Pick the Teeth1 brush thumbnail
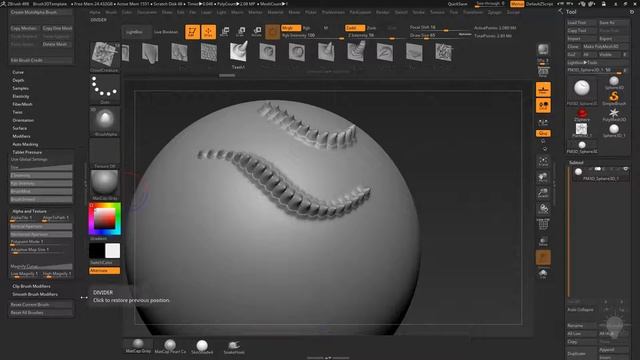Screen dimensions: 640x360 pos(238,53)
